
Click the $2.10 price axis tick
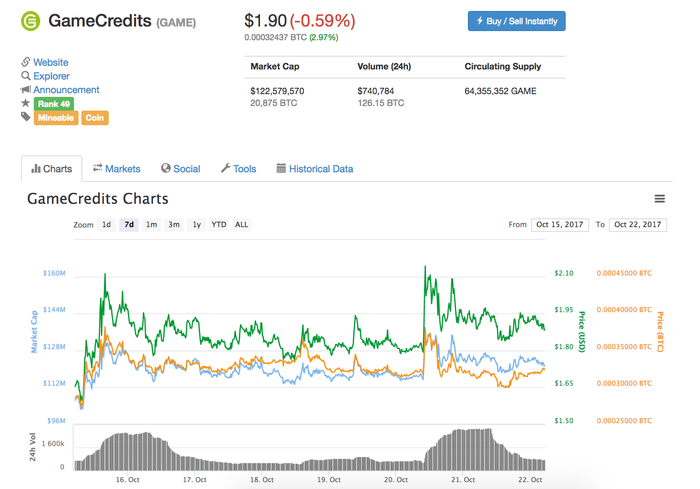(564, 273)
